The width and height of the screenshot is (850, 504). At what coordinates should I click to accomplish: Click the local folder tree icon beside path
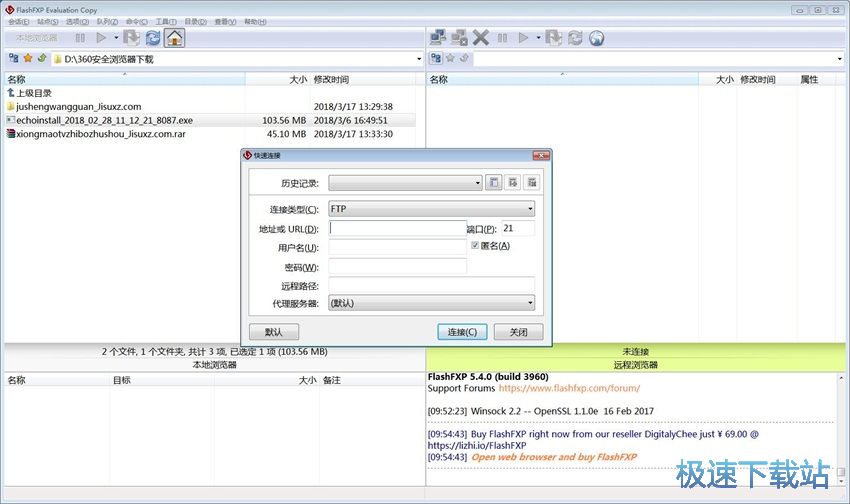14,58
